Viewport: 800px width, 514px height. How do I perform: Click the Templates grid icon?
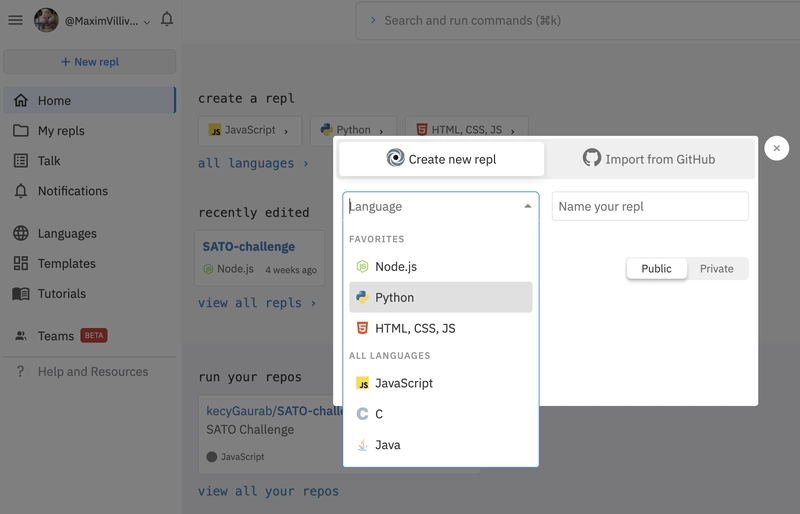click(x=20, y=263)
